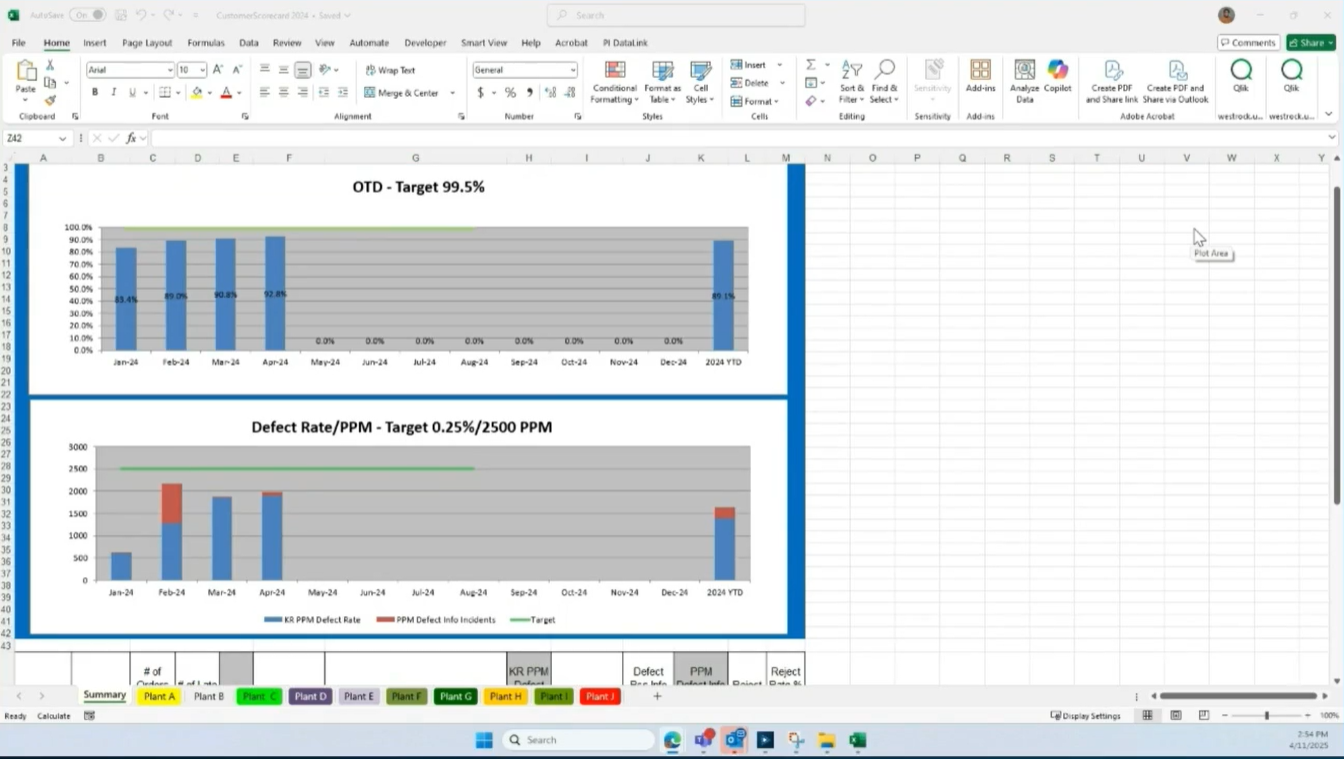Image resolution: width=1344 pixels, height=759 pixels.
Task: Switch to the Page Layout ribbon tab
Action: tap(147, 43)
